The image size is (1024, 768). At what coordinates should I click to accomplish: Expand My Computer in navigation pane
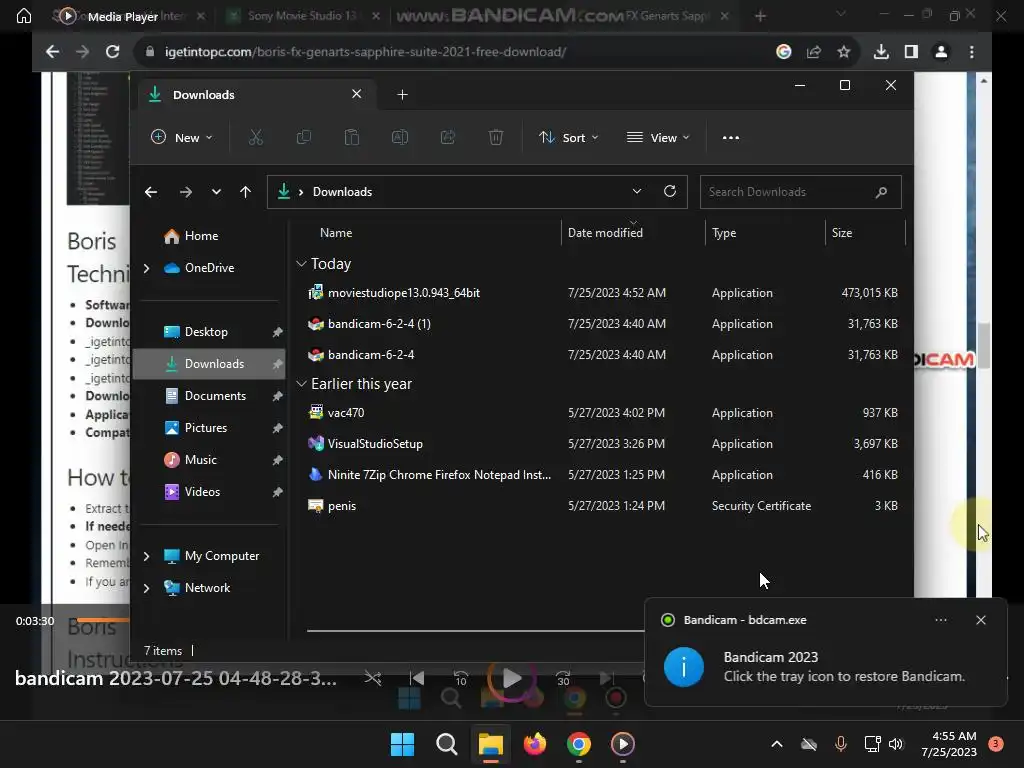coord(146,556)
